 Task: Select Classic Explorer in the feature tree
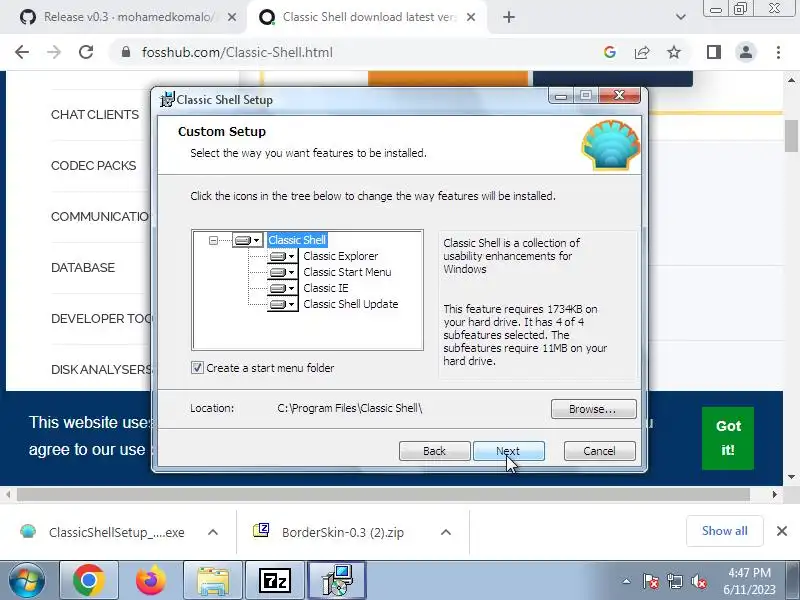[x=341, y=256]
